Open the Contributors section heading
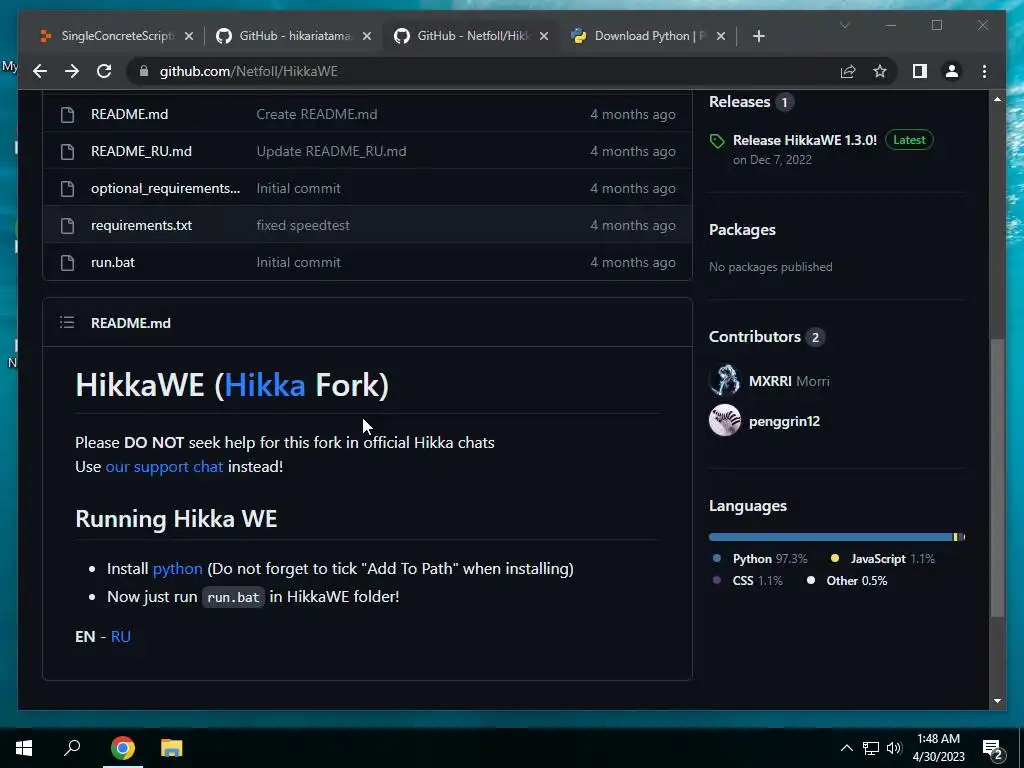This screenshot has height=768, width=1024. click(x=755, y=337)
